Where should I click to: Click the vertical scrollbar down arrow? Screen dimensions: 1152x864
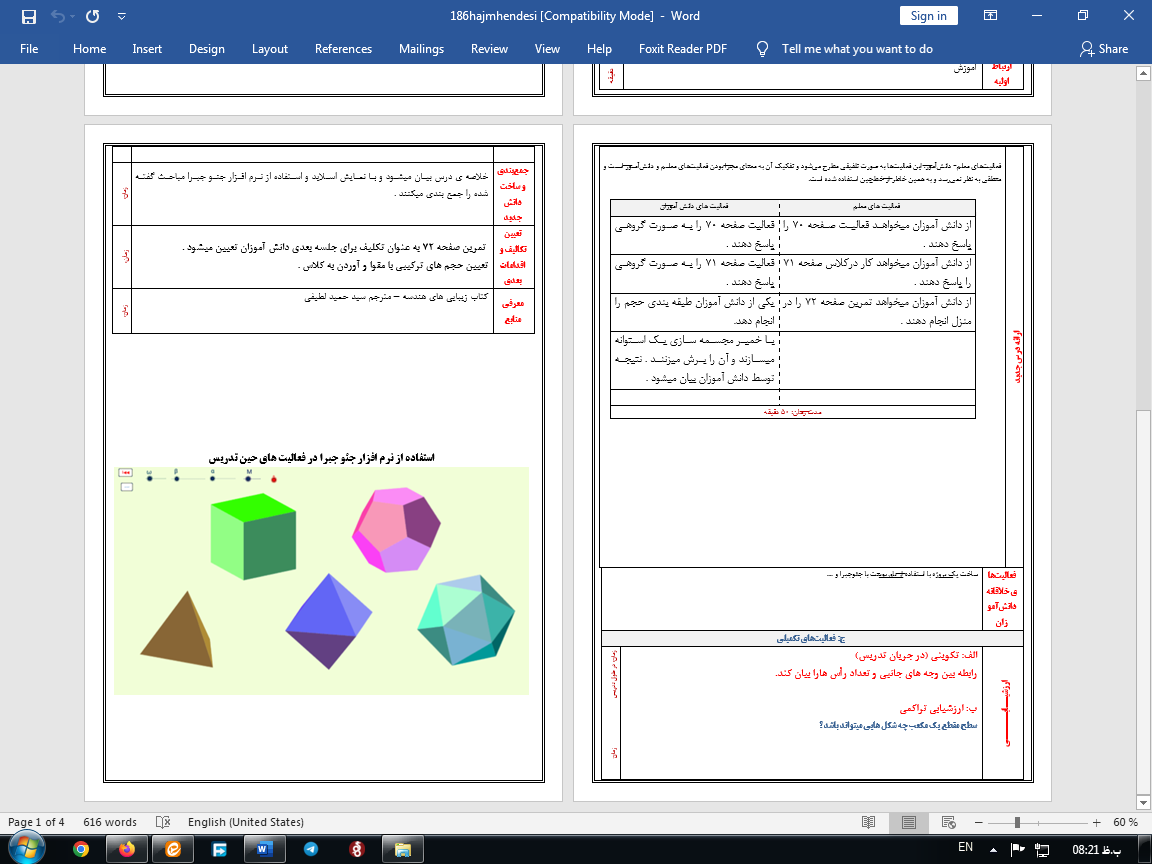(x=1143, y=802)
